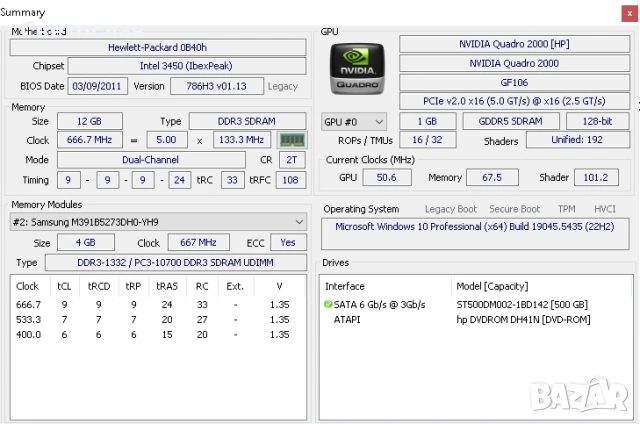The height and width of the screenshot is (424, 640).
Task: Click the Unified: 192 shaders field
Action: [x=578, y=140]
